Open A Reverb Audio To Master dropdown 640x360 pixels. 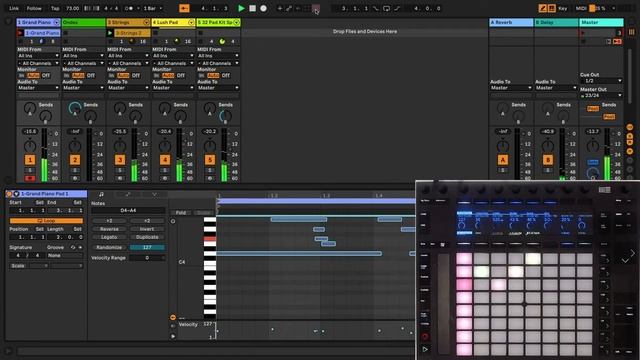(x=511, y=88)
